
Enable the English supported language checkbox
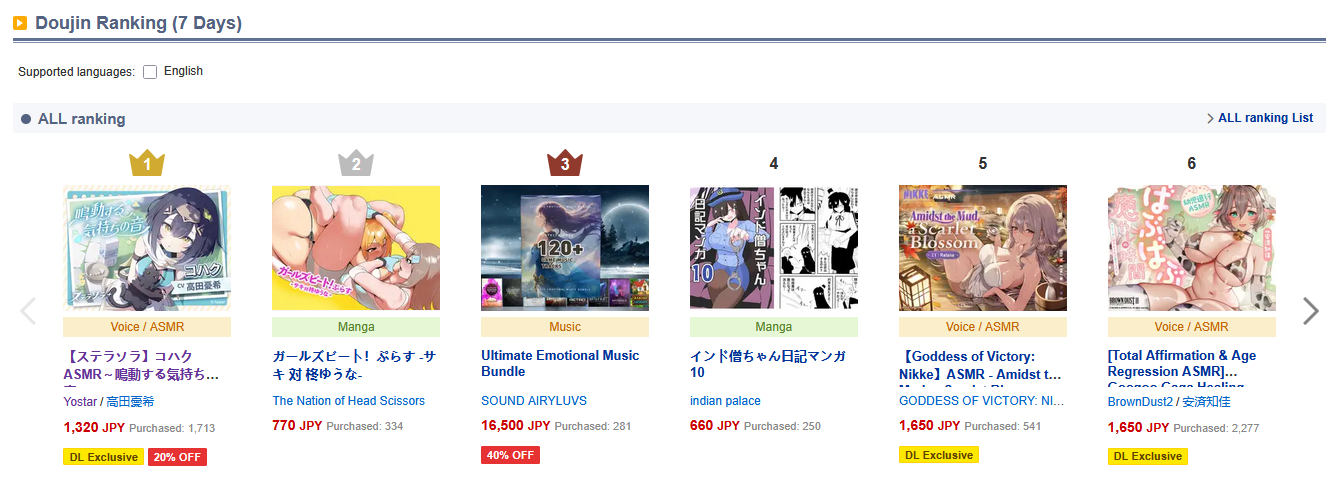click(150, 72)
